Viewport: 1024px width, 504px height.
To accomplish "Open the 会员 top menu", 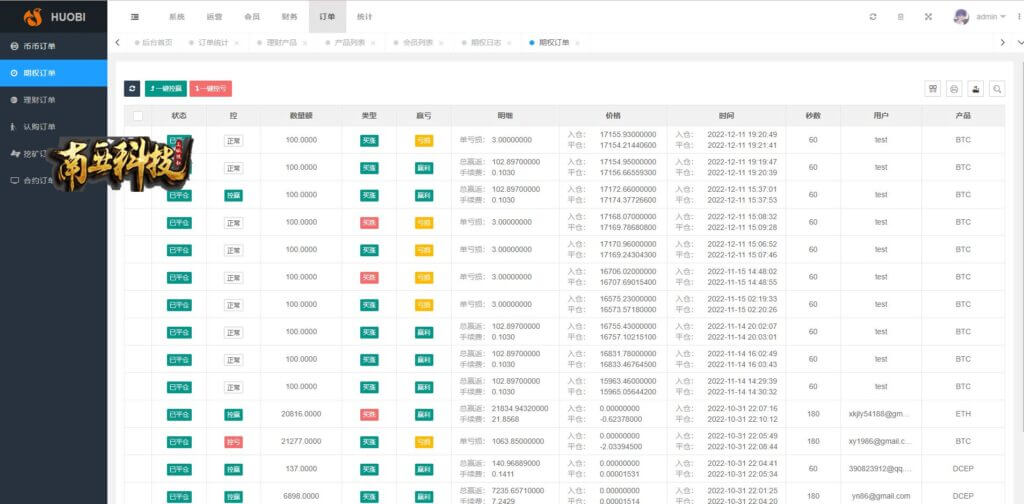I will pyautogui.click(x=251, y=17).
